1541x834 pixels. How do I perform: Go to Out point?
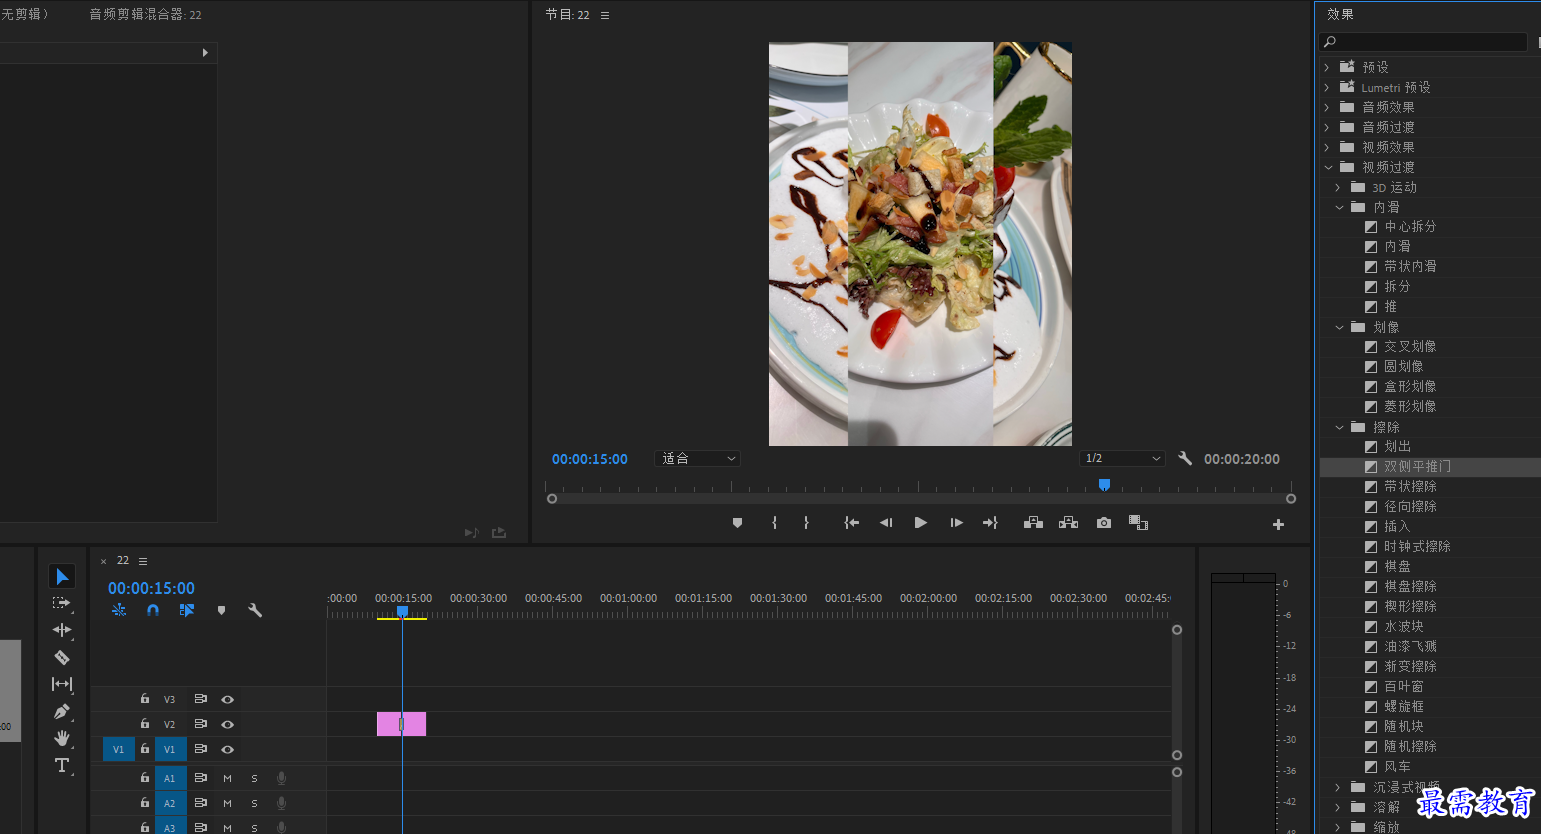[x=990, y=523]
